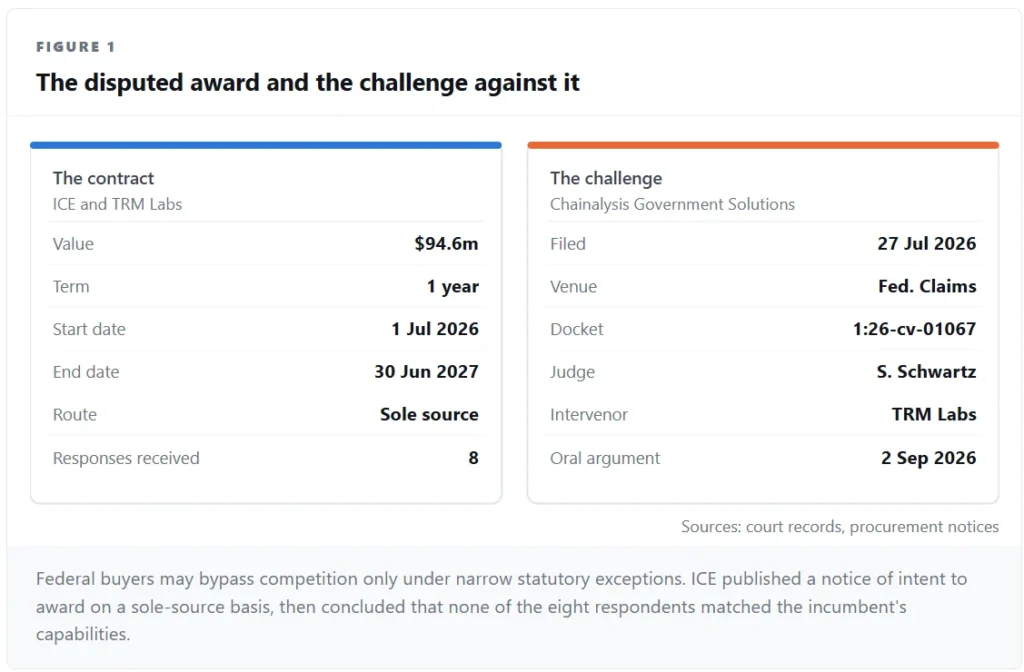Click the Responses received count of 8
This screenshot has width=1024, height=672.
(473, 458)
